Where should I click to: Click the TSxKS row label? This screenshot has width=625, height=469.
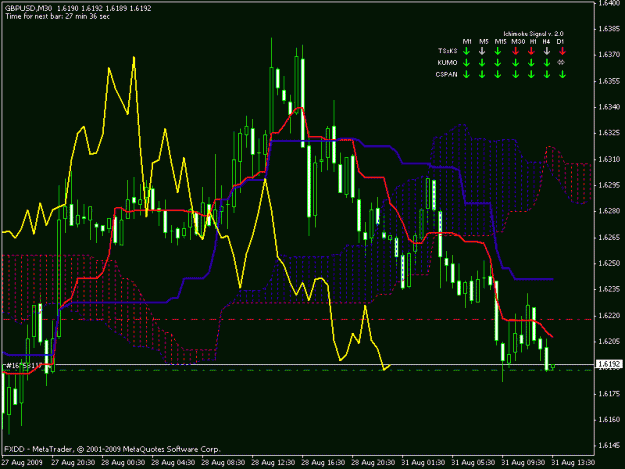(x=447, y=51)
